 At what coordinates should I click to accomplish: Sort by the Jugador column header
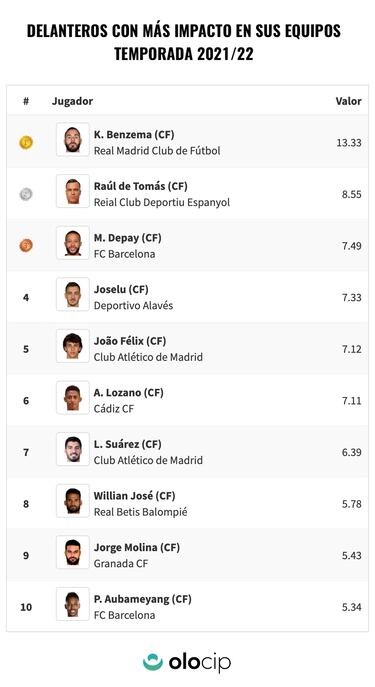point(72,101)
